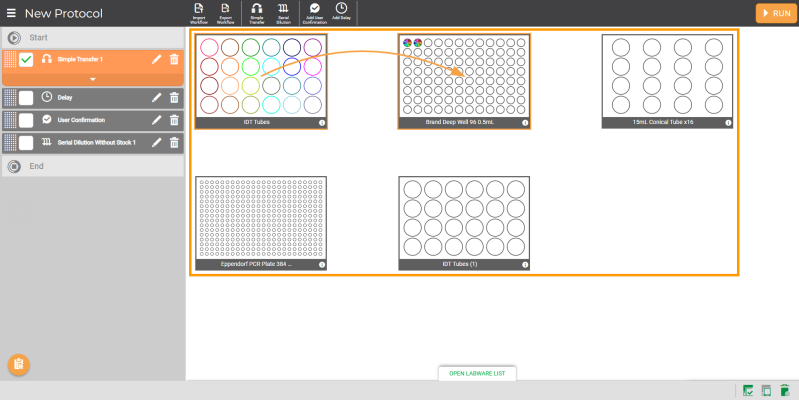Delete the User Confirmation step
This screenshot has width=799, height=400.
[x=174, y=120]
